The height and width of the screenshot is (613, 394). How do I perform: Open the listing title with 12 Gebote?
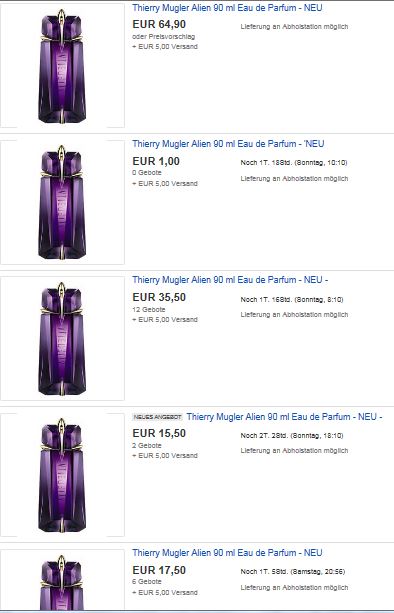tap(230, 280)
